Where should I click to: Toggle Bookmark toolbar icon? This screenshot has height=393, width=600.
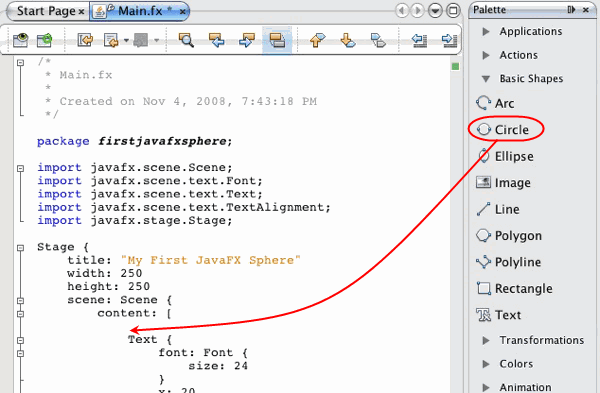point(378,40)
